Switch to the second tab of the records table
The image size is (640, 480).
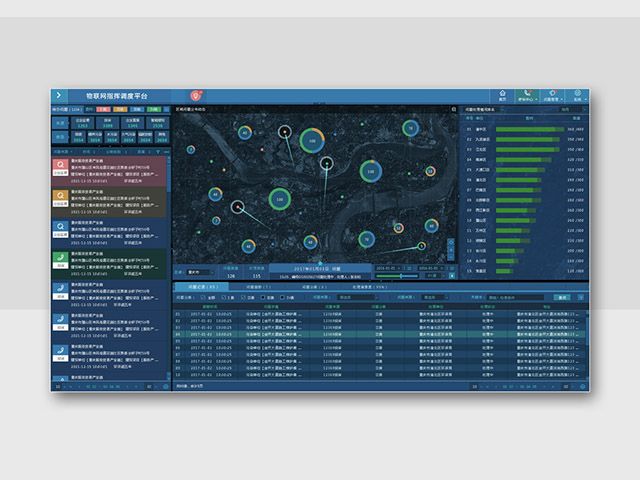click(257, 286)
